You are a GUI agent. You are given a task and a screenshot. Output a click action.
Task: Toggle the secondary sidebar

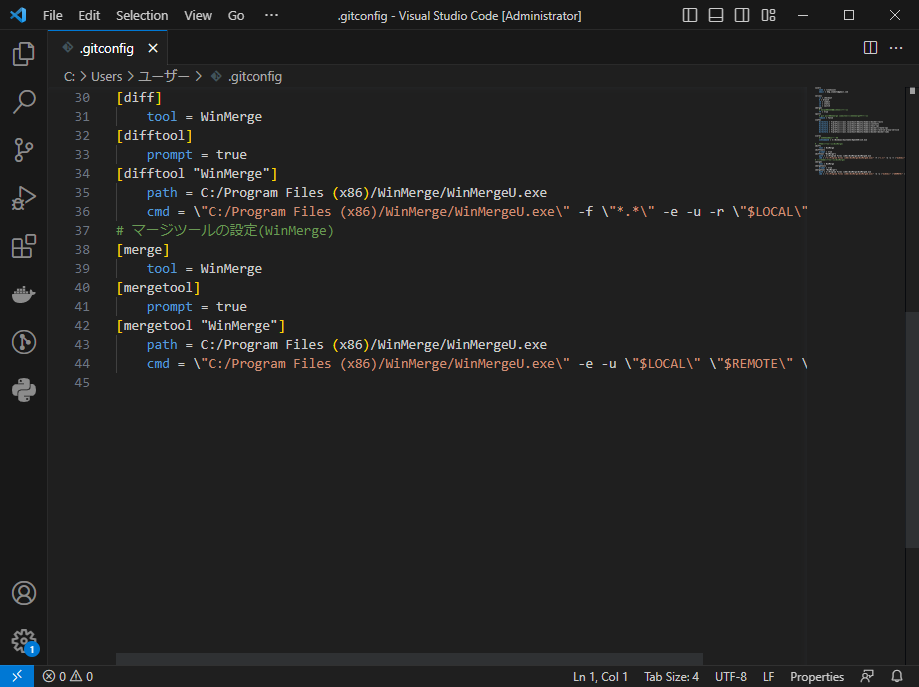click(x=741, y=15)
